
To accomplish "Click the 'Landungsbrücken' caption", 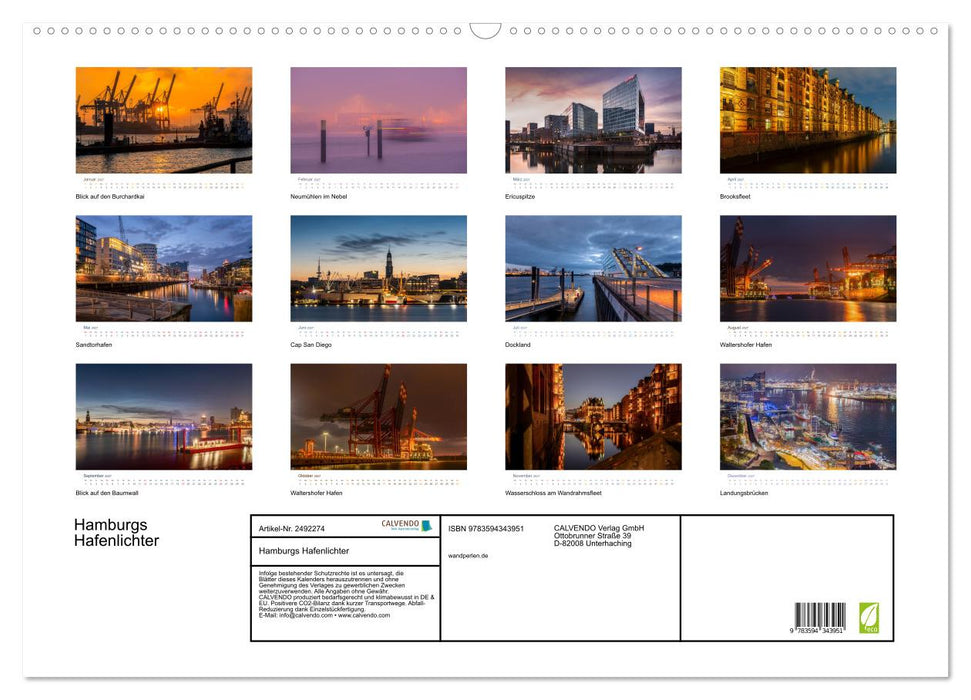I will click(744, 493).
